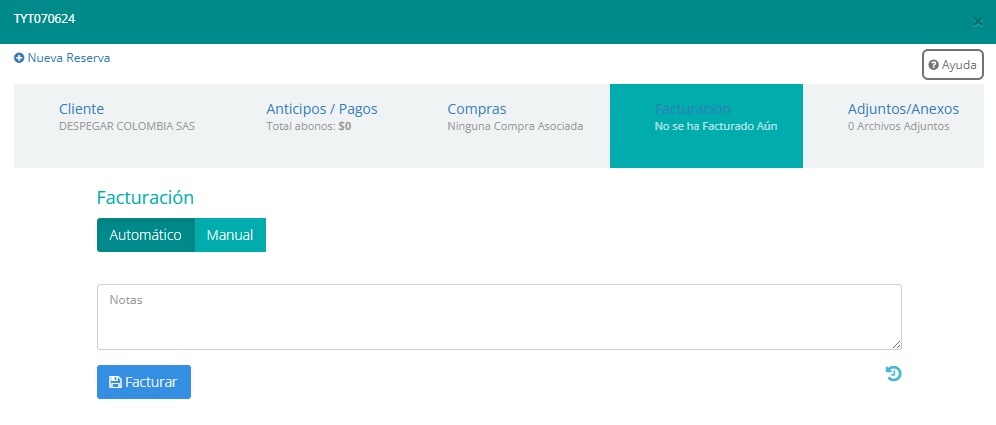Click the history clock icon below Notas
Image resolution: width=996 pixels, height=425 pixels.
click(x=893, y=374)
